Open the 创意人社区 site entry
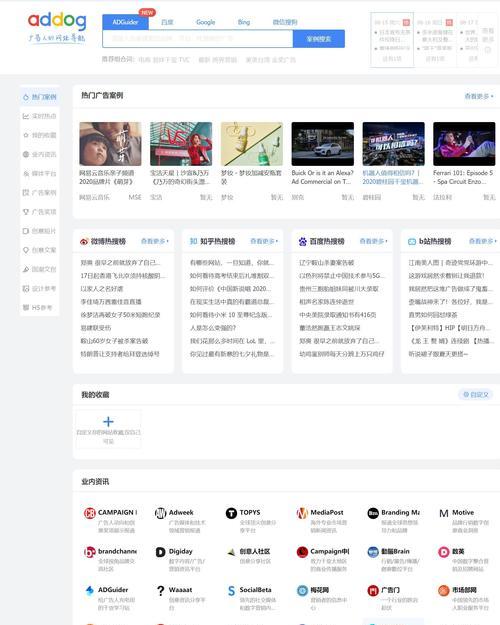The height and width of the screenshot is (625, 500). pyautogui.click(x=249, y=556)
